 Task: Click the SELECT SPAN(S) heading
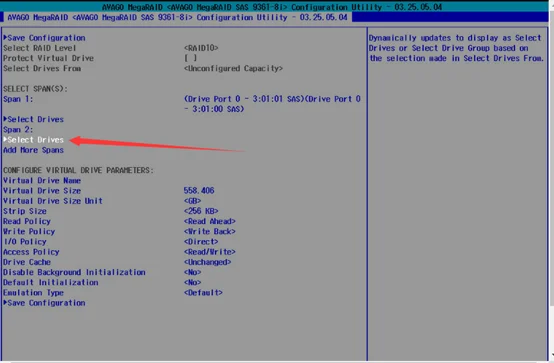click(35, 89)
